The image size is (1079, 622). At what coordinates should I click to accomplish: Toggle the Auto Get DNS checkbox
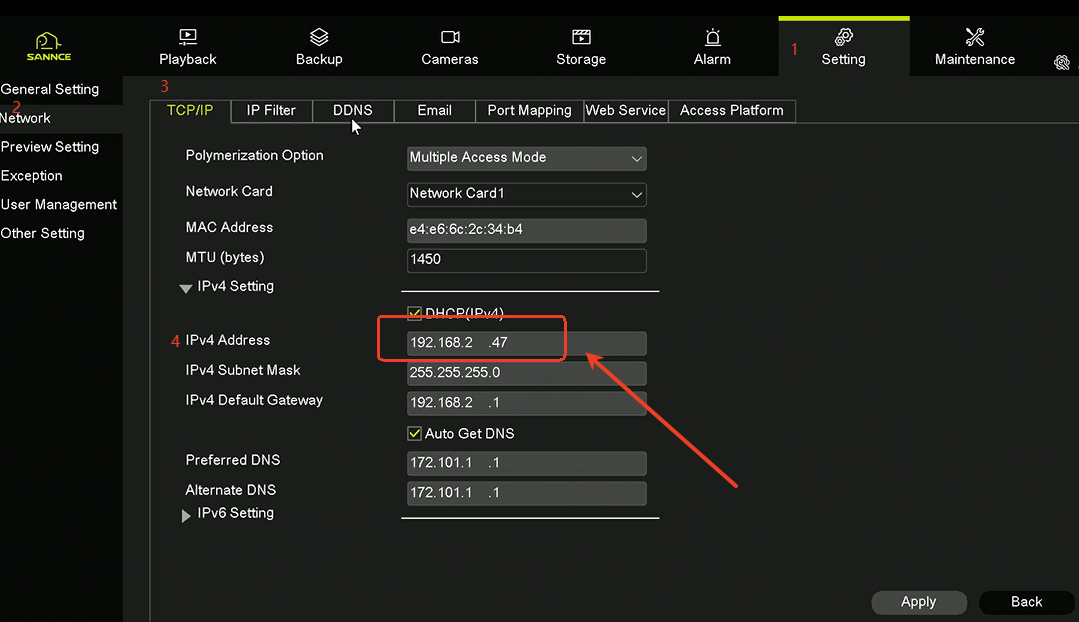pyautogui.click(x=414, y=433)
